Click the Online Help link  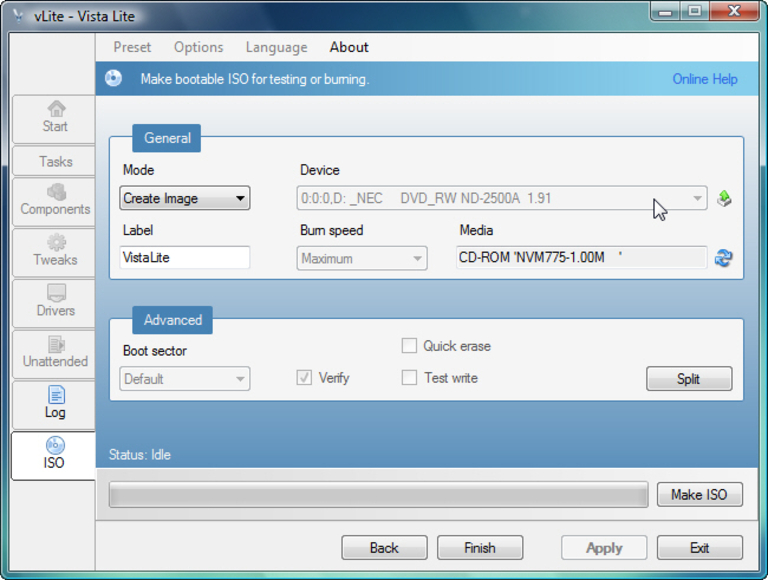coord(705,79)
